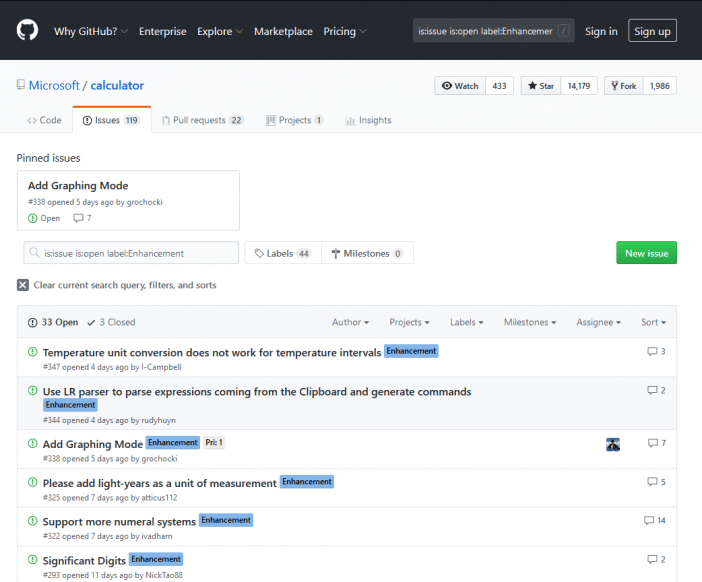Click the slash shortcut icon in header search
Image resolution: width=702 pixels, height=582 pixels.
(x=564, y=31)
